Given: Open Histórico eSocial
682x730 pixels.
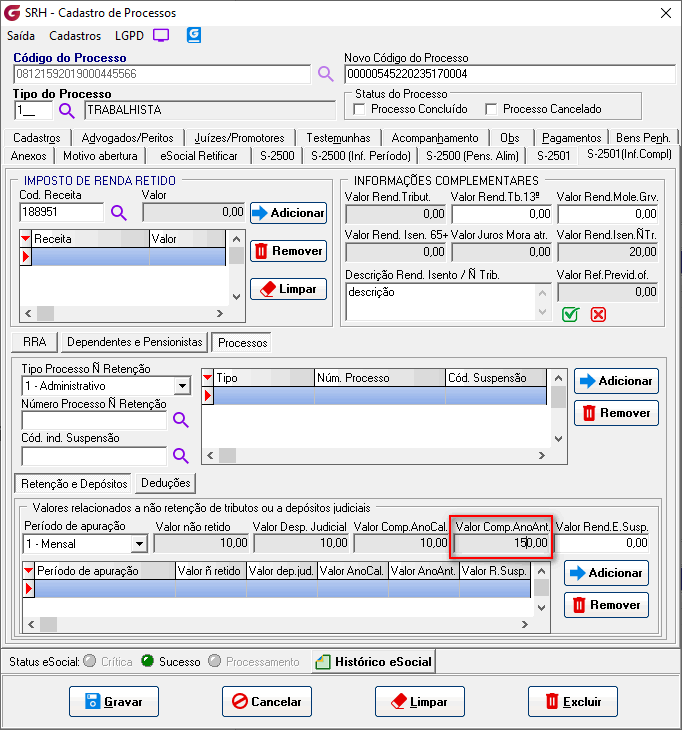Looking at the screenshot, I should coord(373,661).
